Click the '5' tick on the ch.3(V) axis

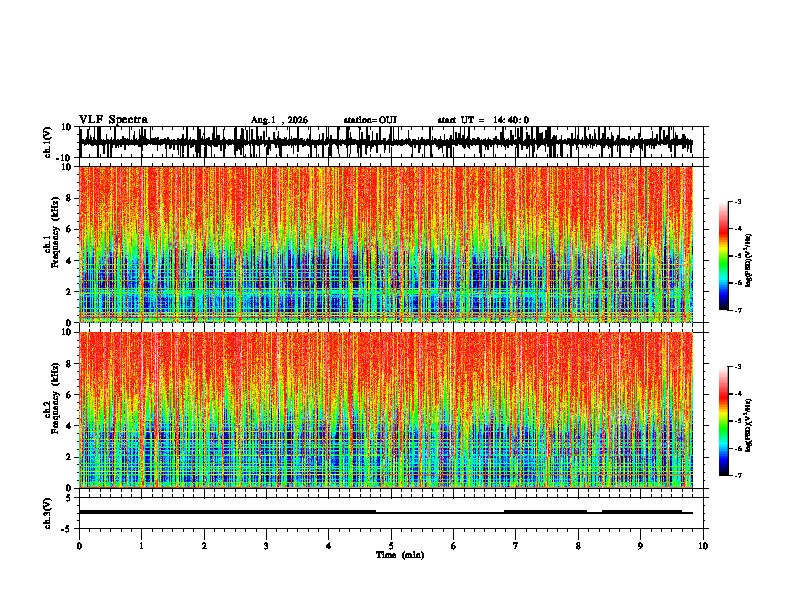pos(69,498)
